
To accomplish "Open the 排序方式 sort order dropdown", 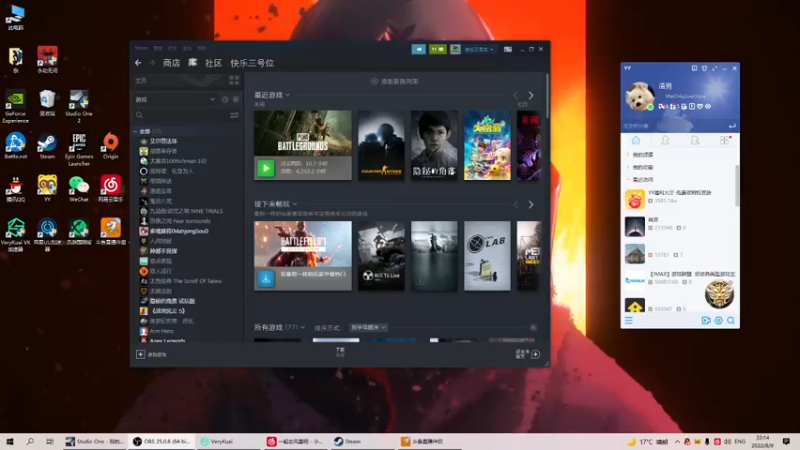I will click(x=368, y=327).
